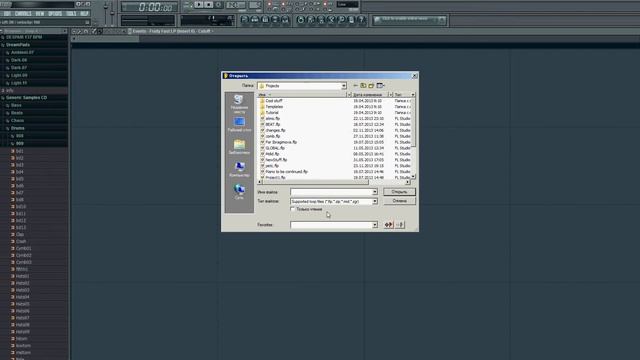Select Недавние места in the places bar

pos(239,104)
